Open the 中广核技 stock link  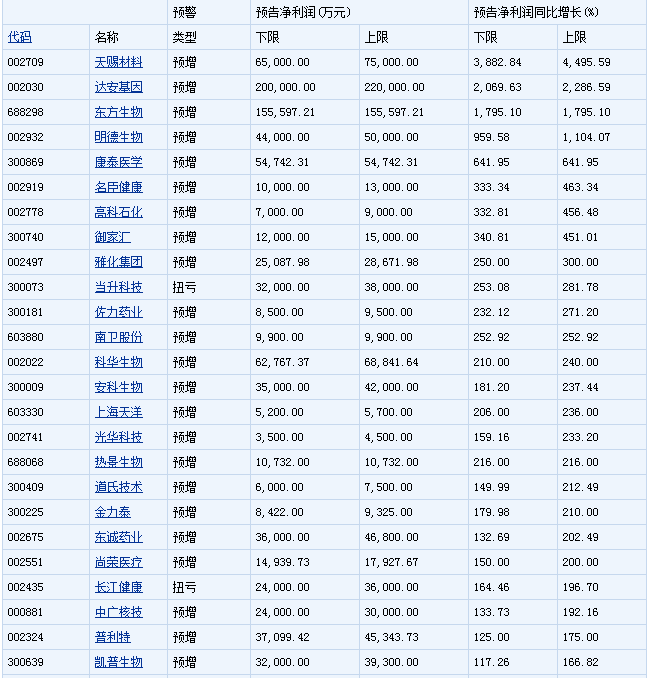pos(118,612)
